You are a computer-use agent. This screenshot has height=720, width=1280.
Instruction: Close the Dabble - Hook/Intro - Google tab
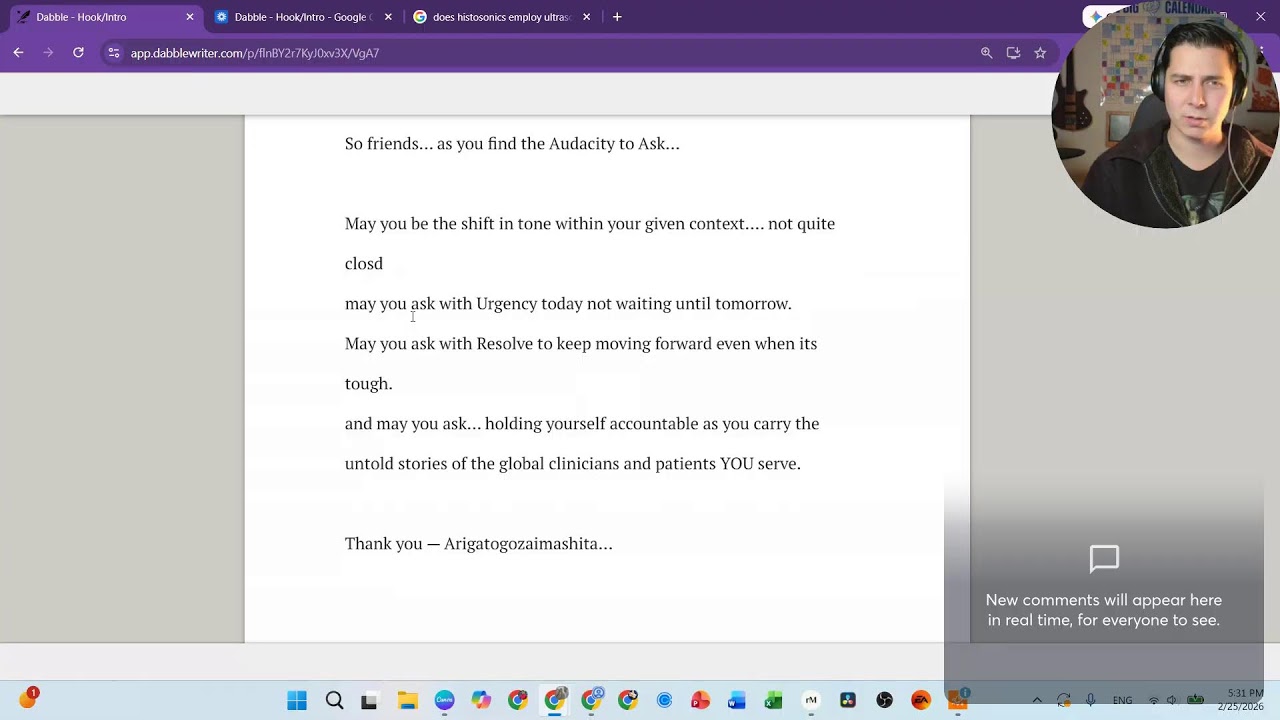(x=388, y=17)
